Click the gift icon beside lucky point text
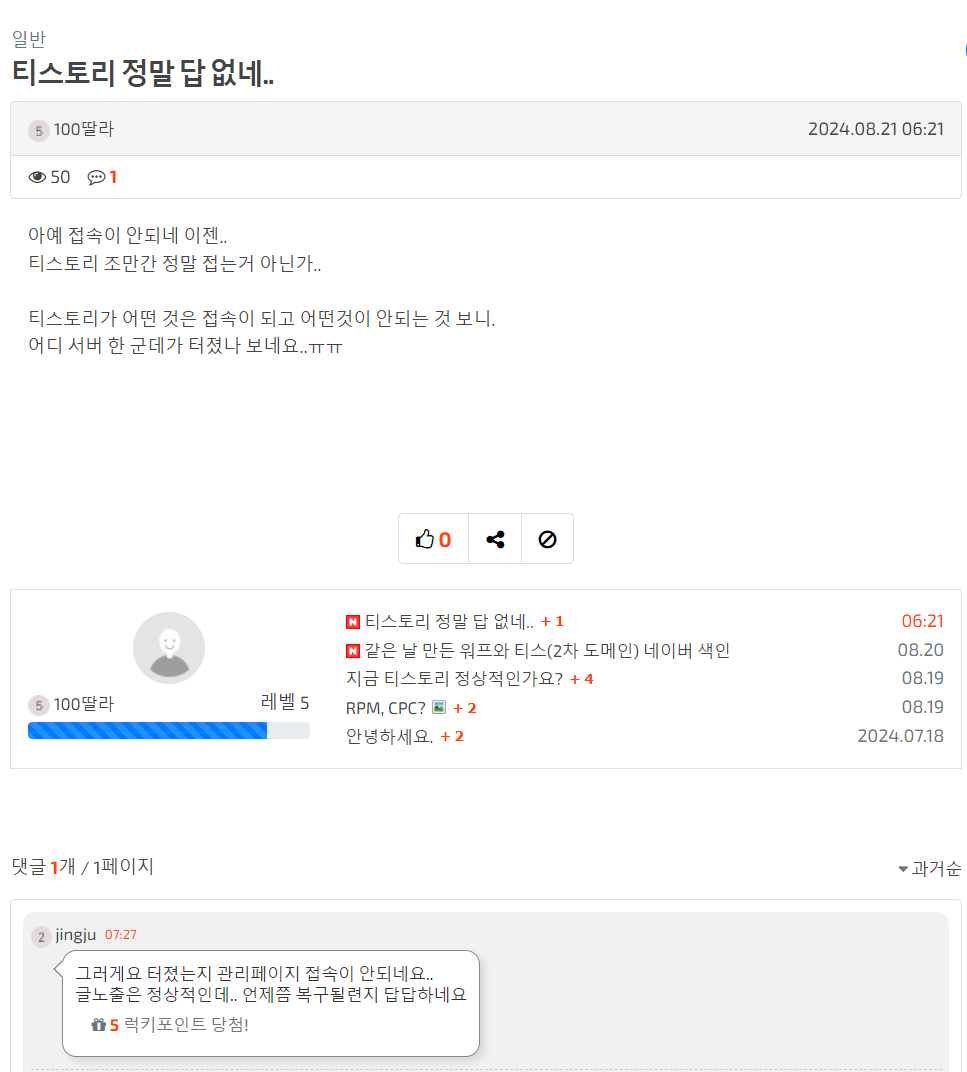The width and height of the screenshot is (967, 1072). (x=98, y=1024)
